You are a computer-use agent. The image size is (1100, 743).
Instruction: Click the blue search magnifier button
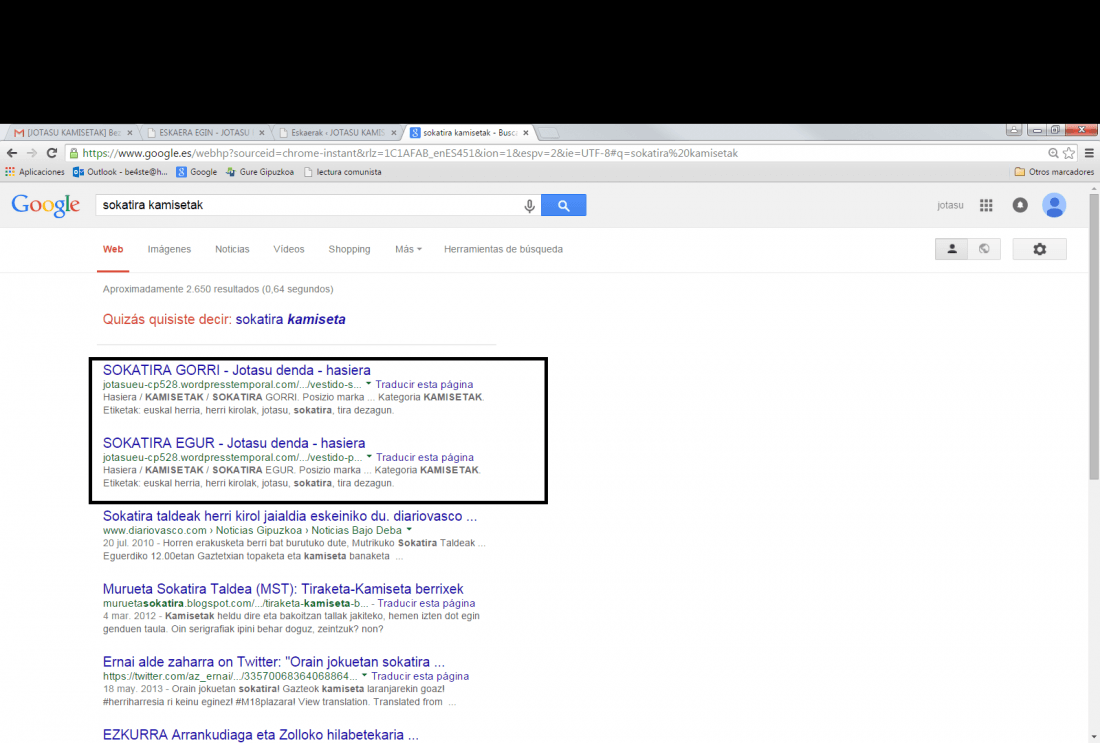tap(563, 206)
